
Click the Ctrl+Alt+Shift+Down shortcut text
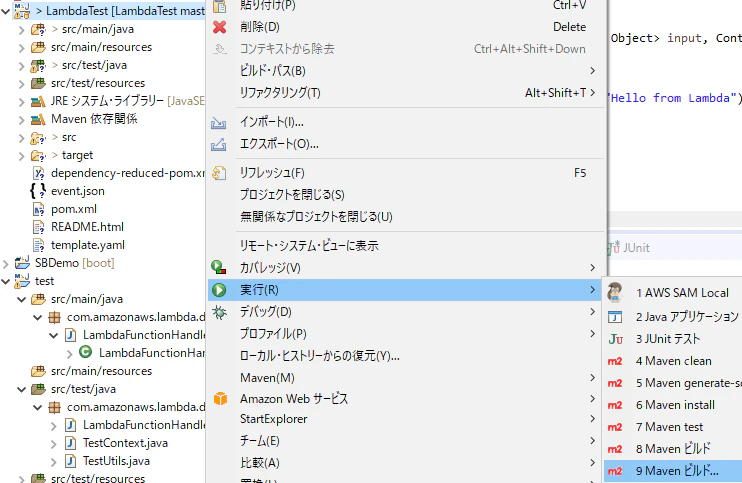(x=530, y=49)
